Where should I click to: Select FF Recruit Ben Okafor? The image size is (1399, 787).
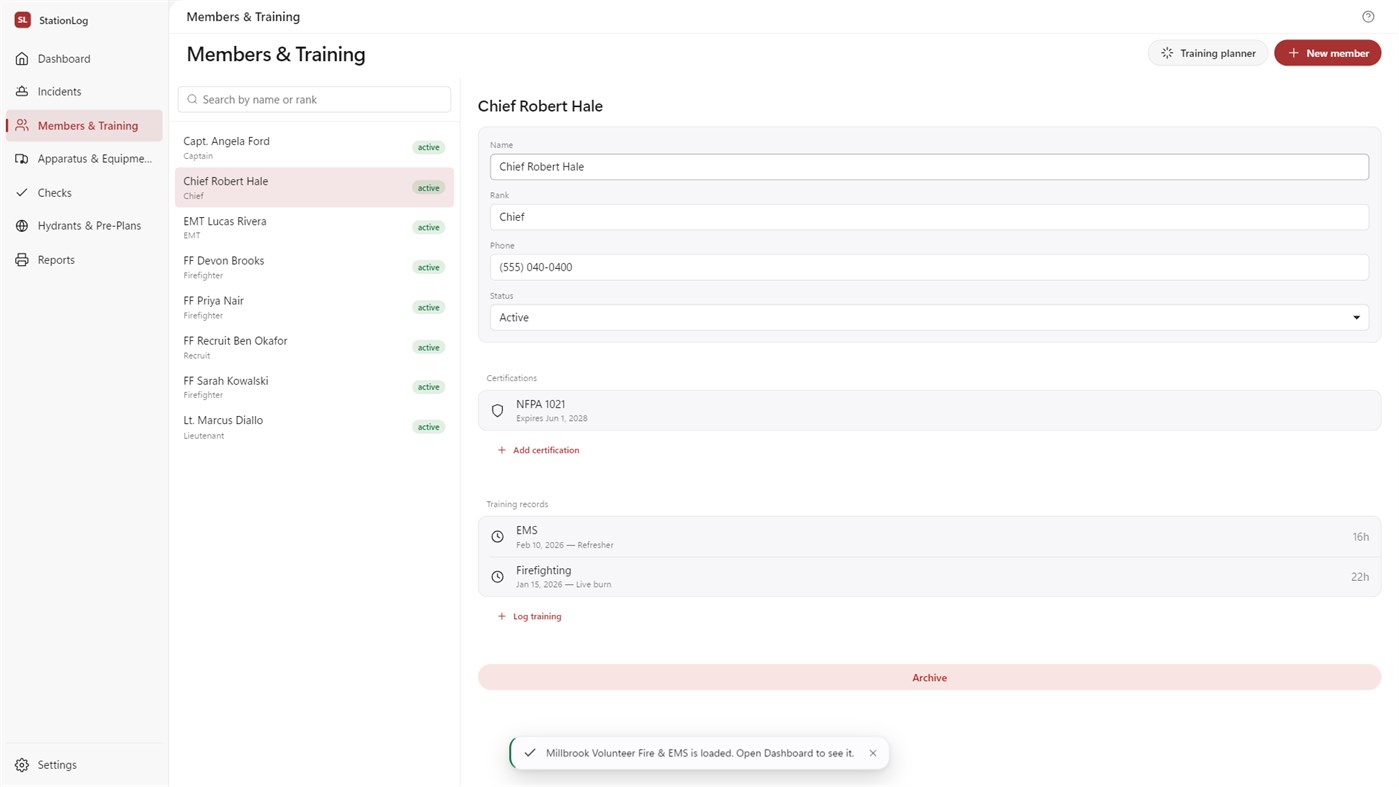coord(314,347)
